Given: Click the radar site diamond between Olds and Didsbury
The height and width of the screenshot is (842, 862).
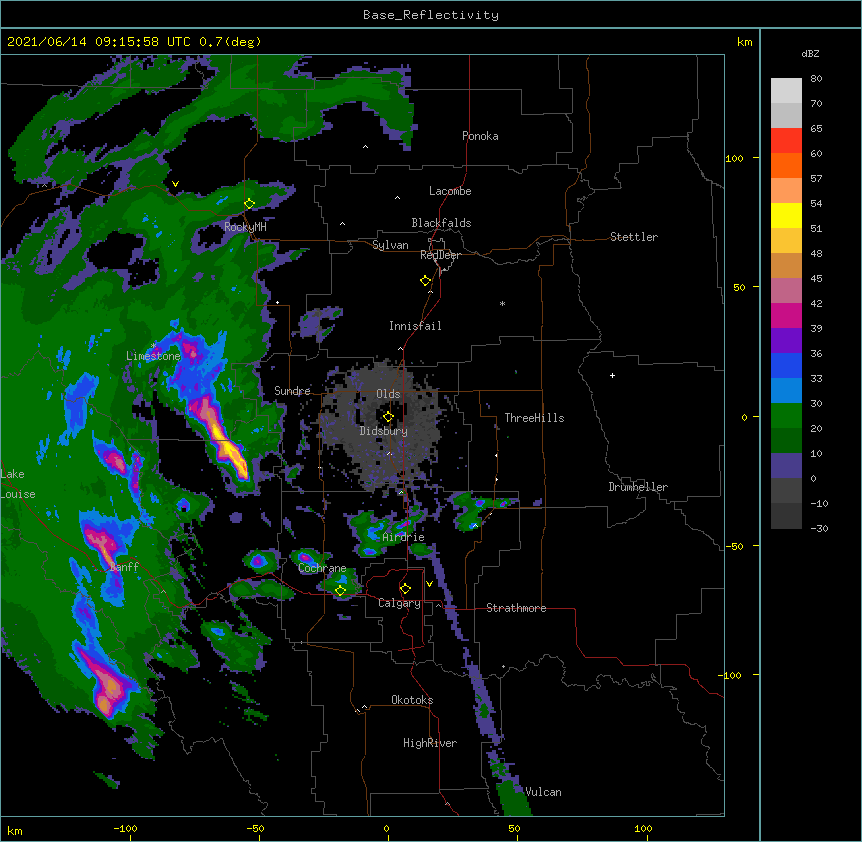Looking at the screenshot, I should click(x=388, y=417).
